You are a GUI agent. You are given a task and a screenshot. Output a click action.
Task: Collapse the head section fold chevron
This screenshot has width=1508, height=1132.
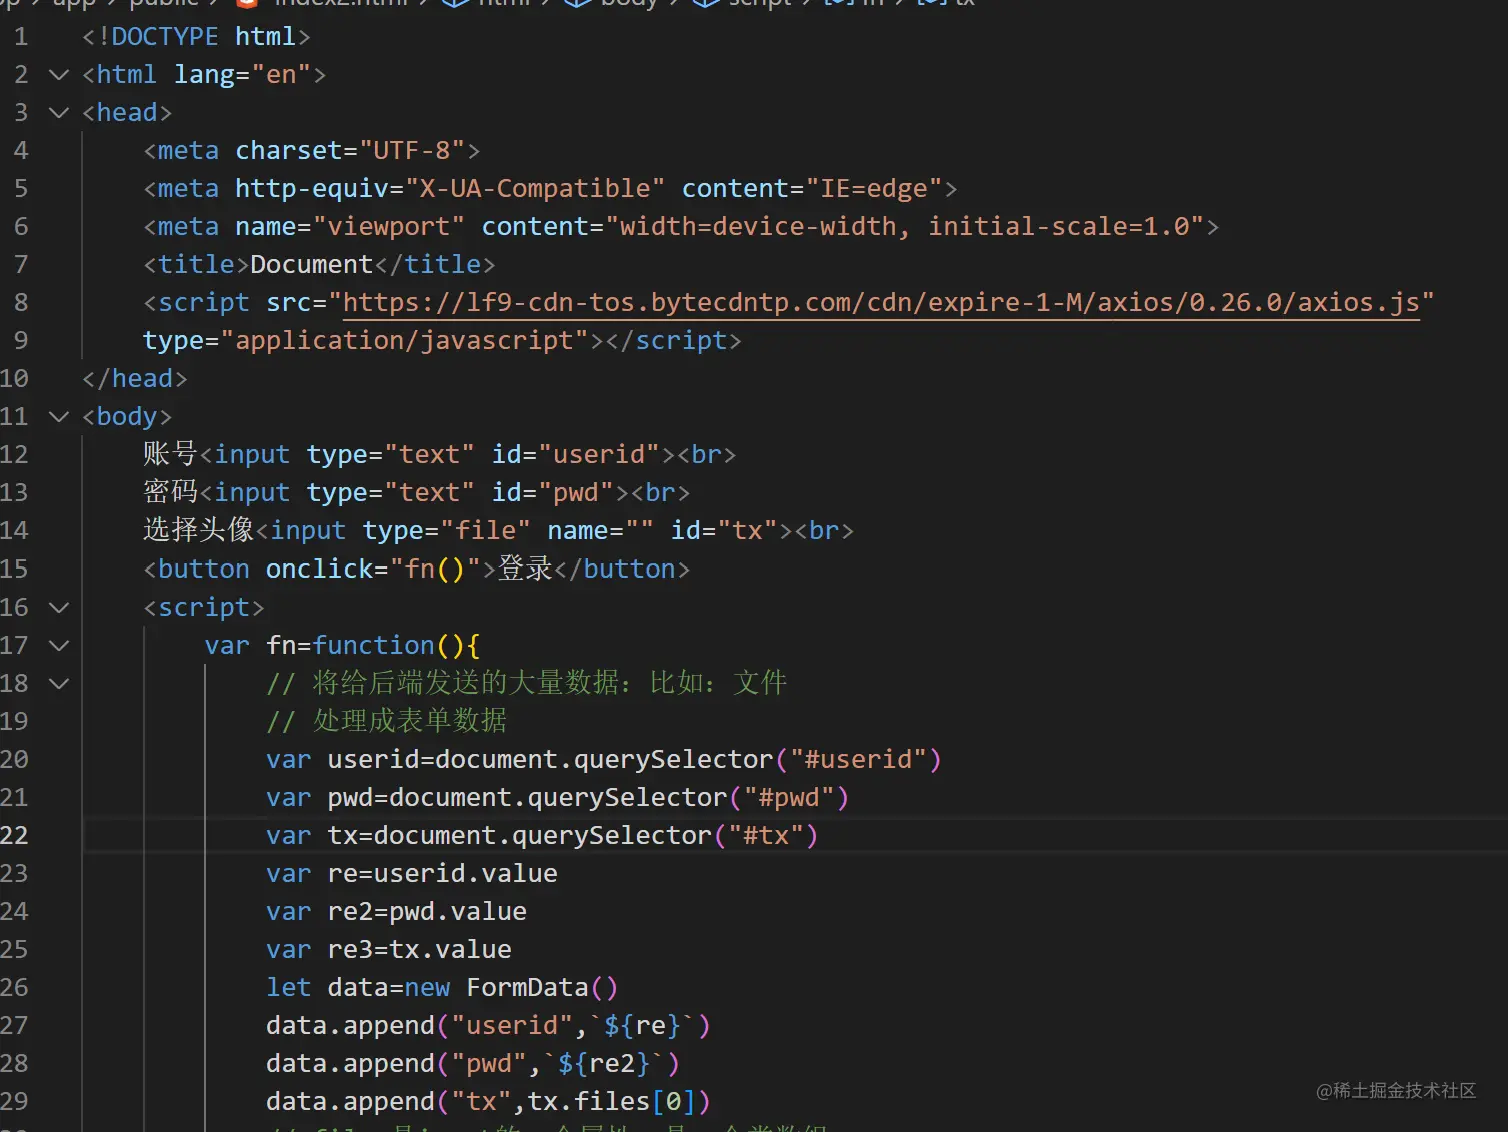59,113
